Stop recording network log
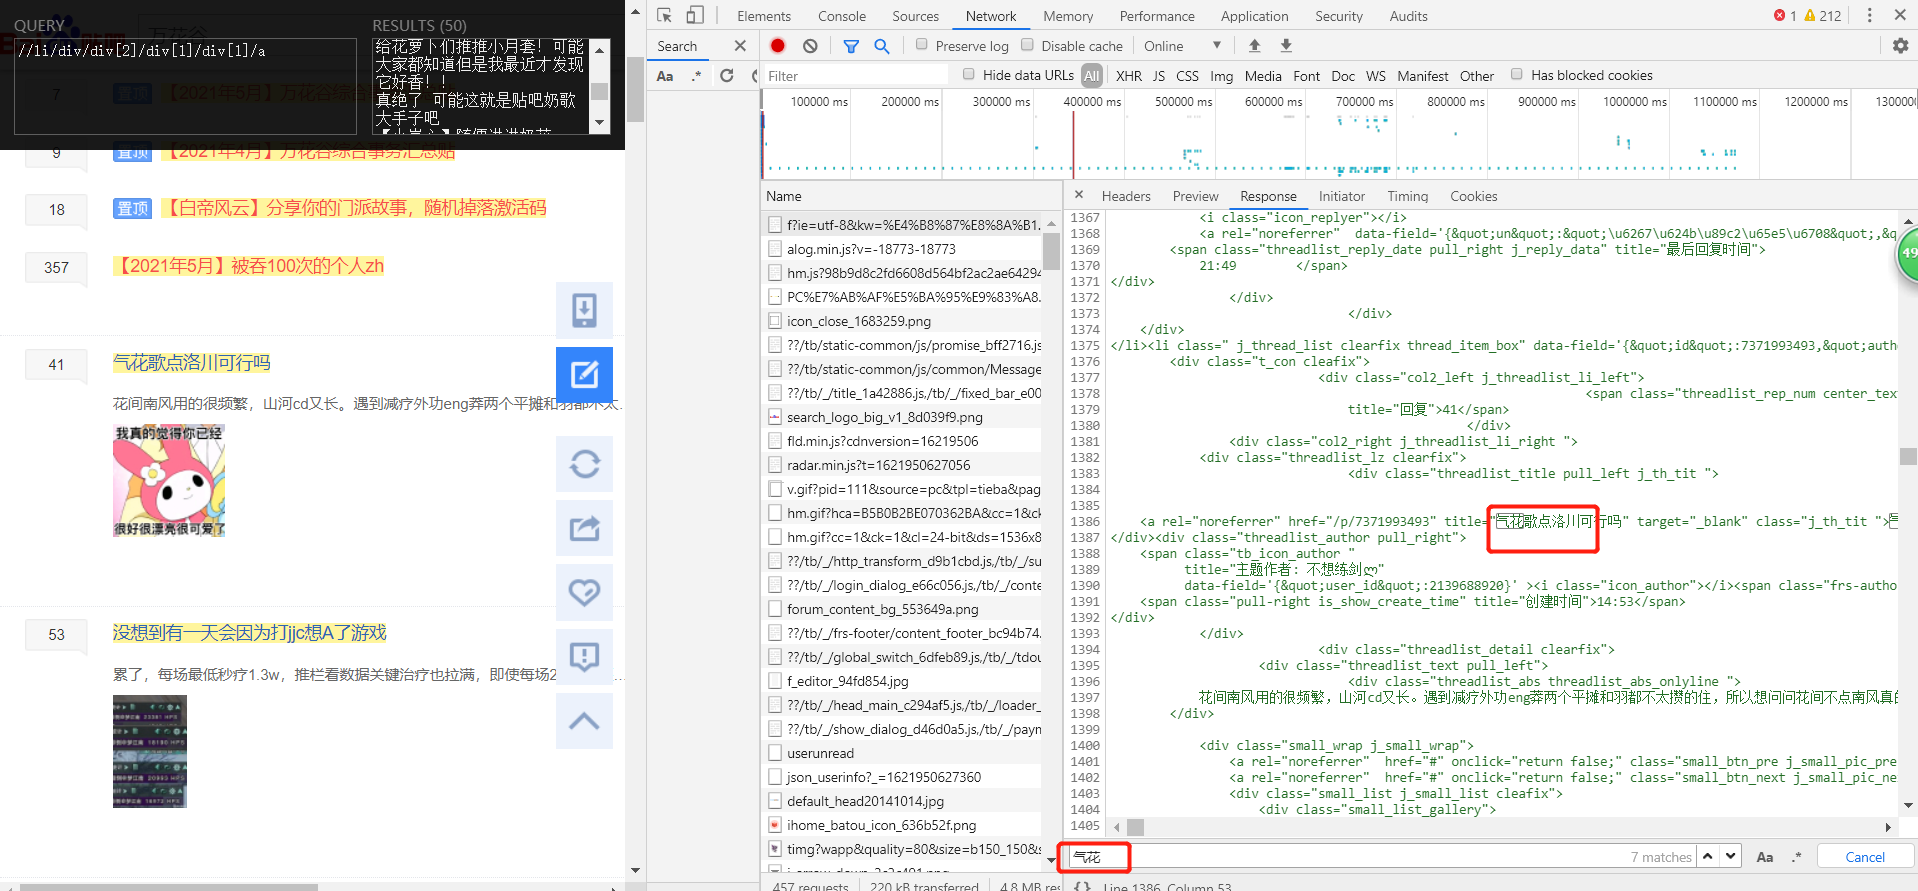Image resolution: width=1918 pixels, height=891 pixels. point(778,45)
